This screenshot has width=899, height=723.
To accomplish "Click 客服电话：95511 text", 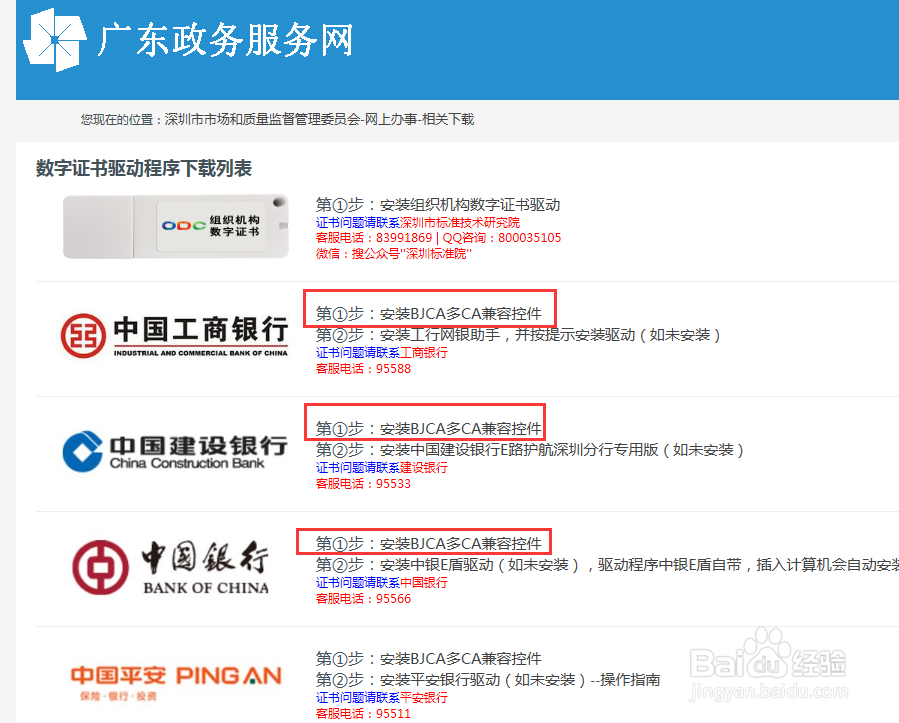I will tap(363, 714).
